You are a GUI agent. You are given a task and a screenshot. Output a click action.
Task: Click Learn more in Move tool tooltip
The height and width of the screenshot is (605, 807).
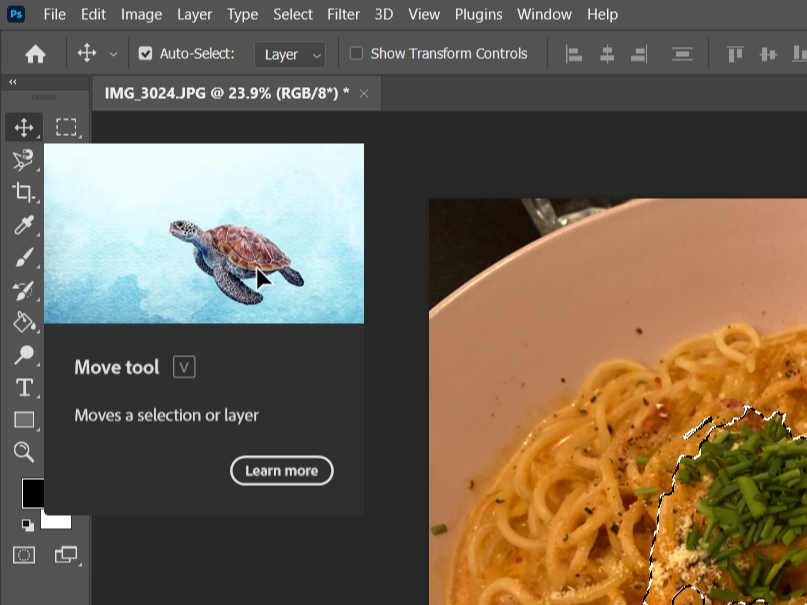[282, 470]
